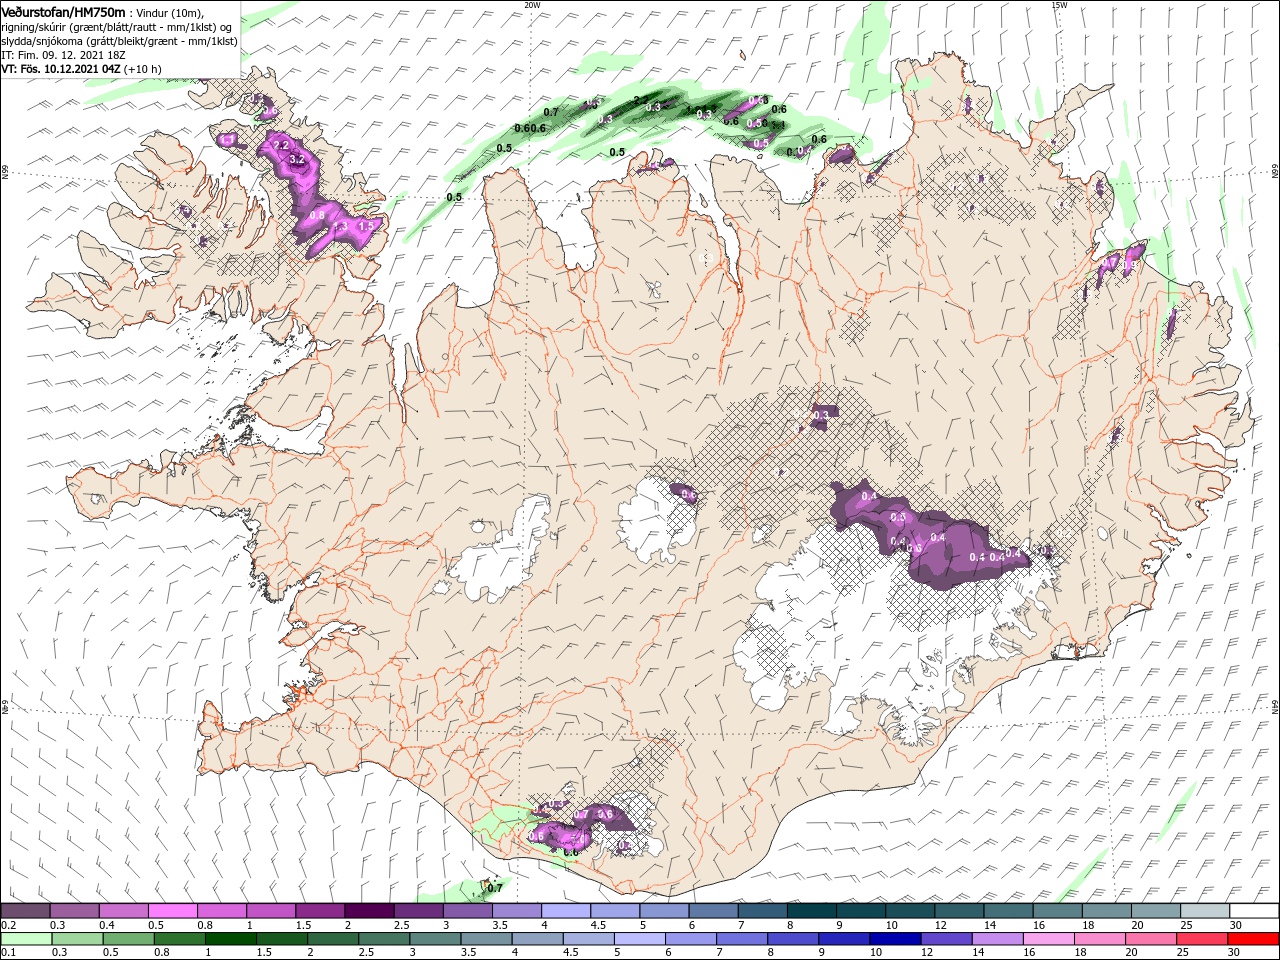Click upper legend swatch between 0.2 and 0.3
The image size is (1280, 960).
(x=25, y=910)
